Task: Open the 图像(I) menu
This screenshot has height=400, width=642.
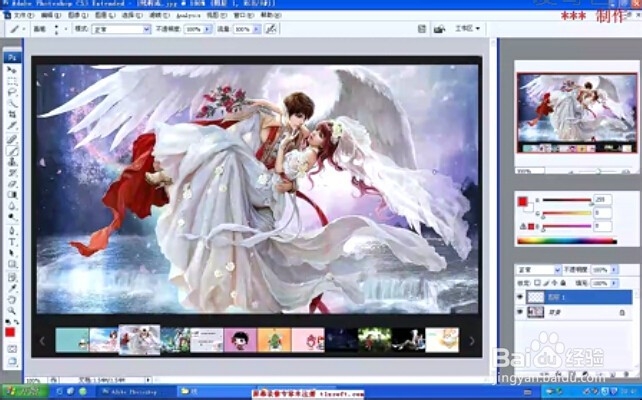Action: tap(78, 15)
